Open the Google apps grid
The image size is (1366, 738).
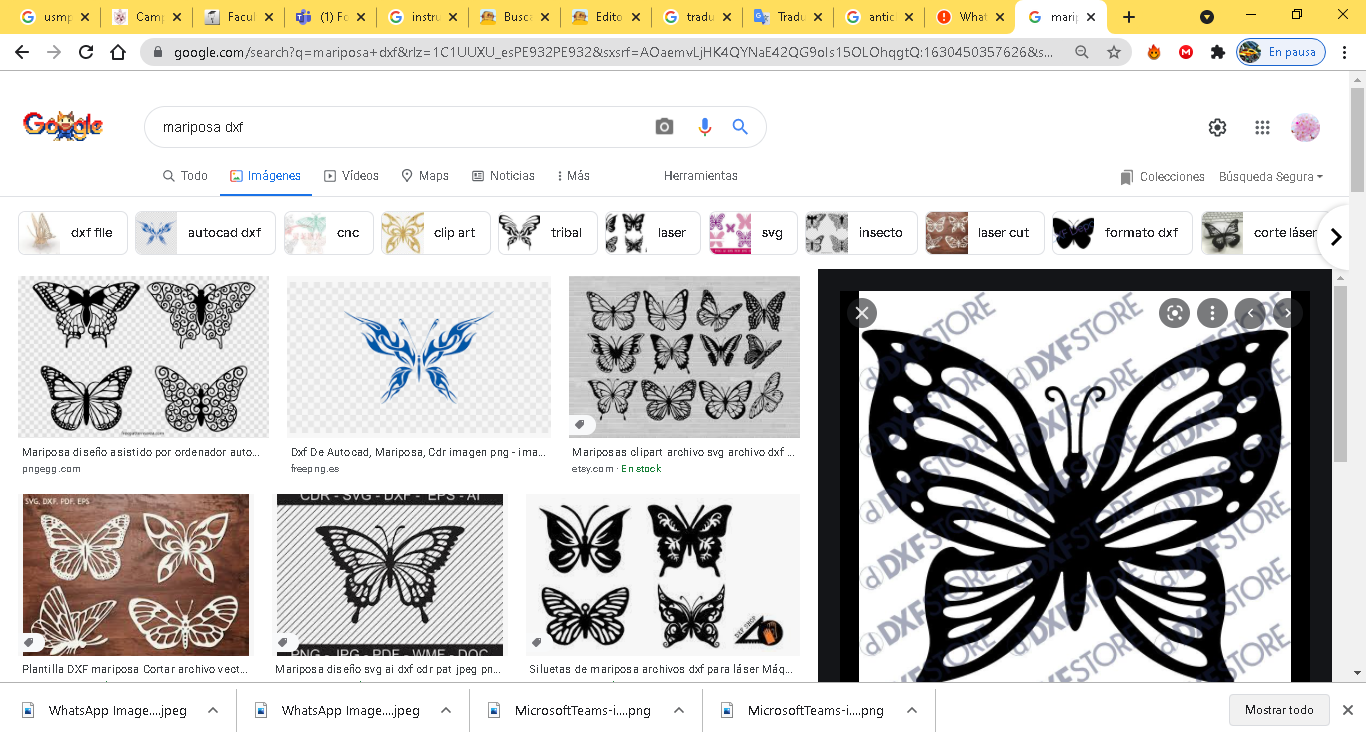pos(1262,127)
